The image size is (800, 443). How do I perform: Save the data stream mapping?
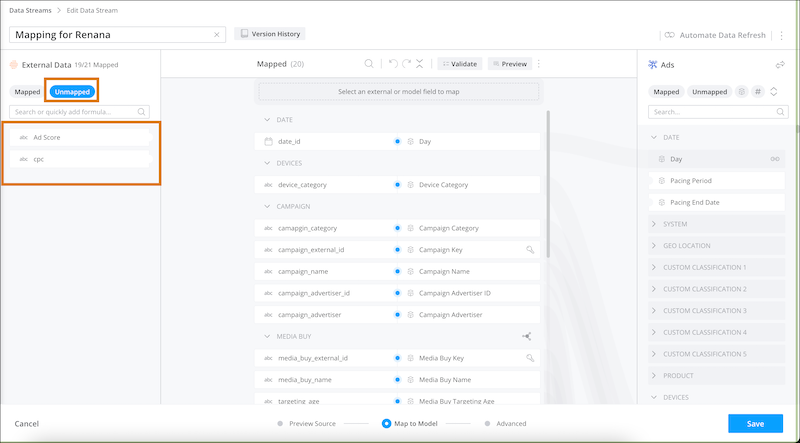(755, 424)
